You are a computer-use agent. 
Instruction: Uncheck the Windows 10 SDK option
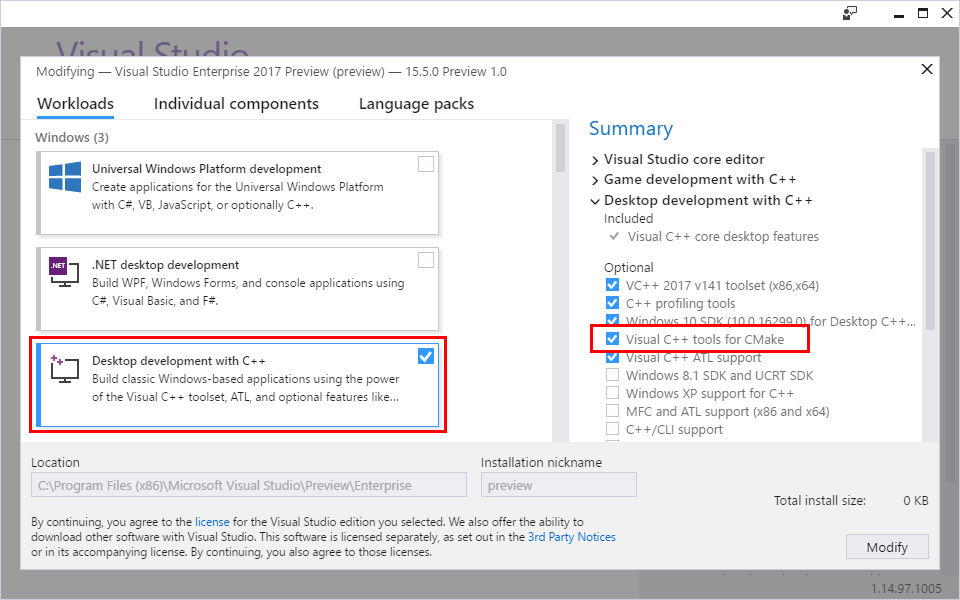612,320
